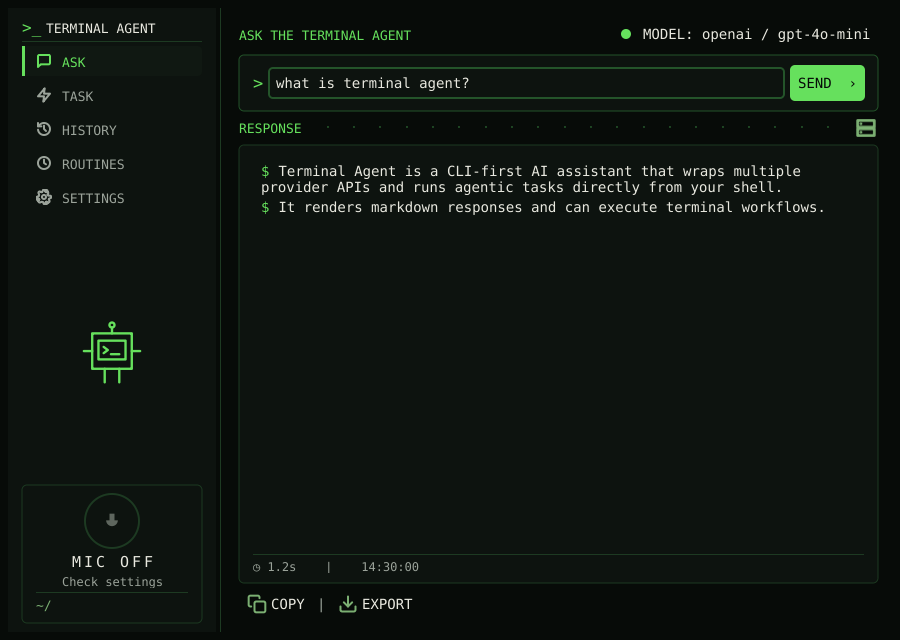Click the Export download icon
This screenshot has height=640, width=900.
pos(348,604)
